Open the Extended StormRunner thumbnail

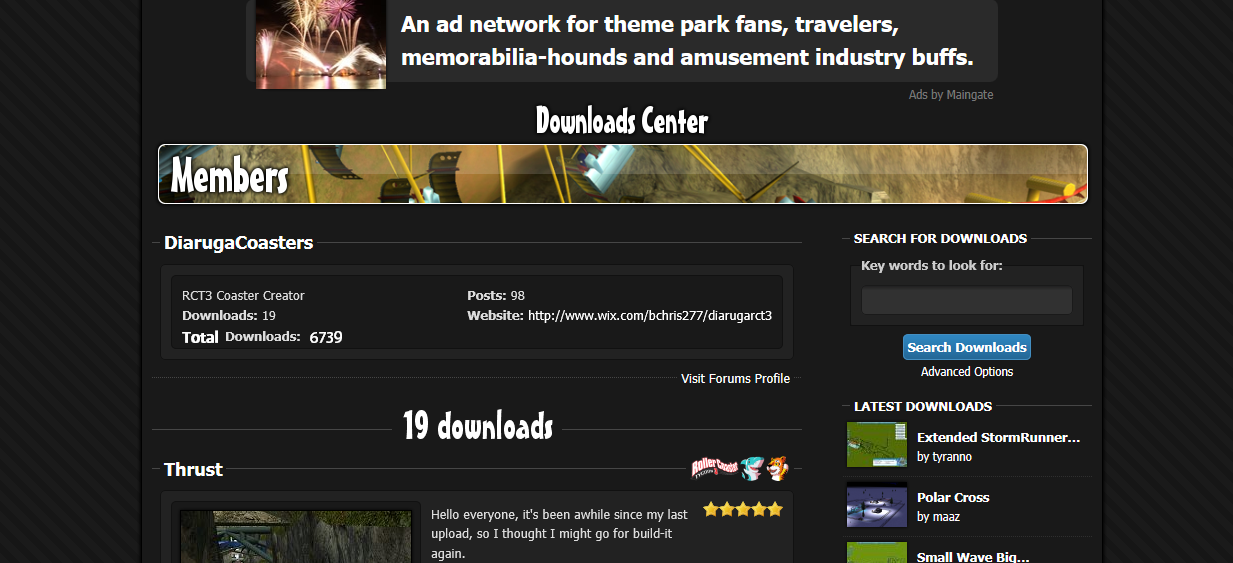(x=877, y=444)
